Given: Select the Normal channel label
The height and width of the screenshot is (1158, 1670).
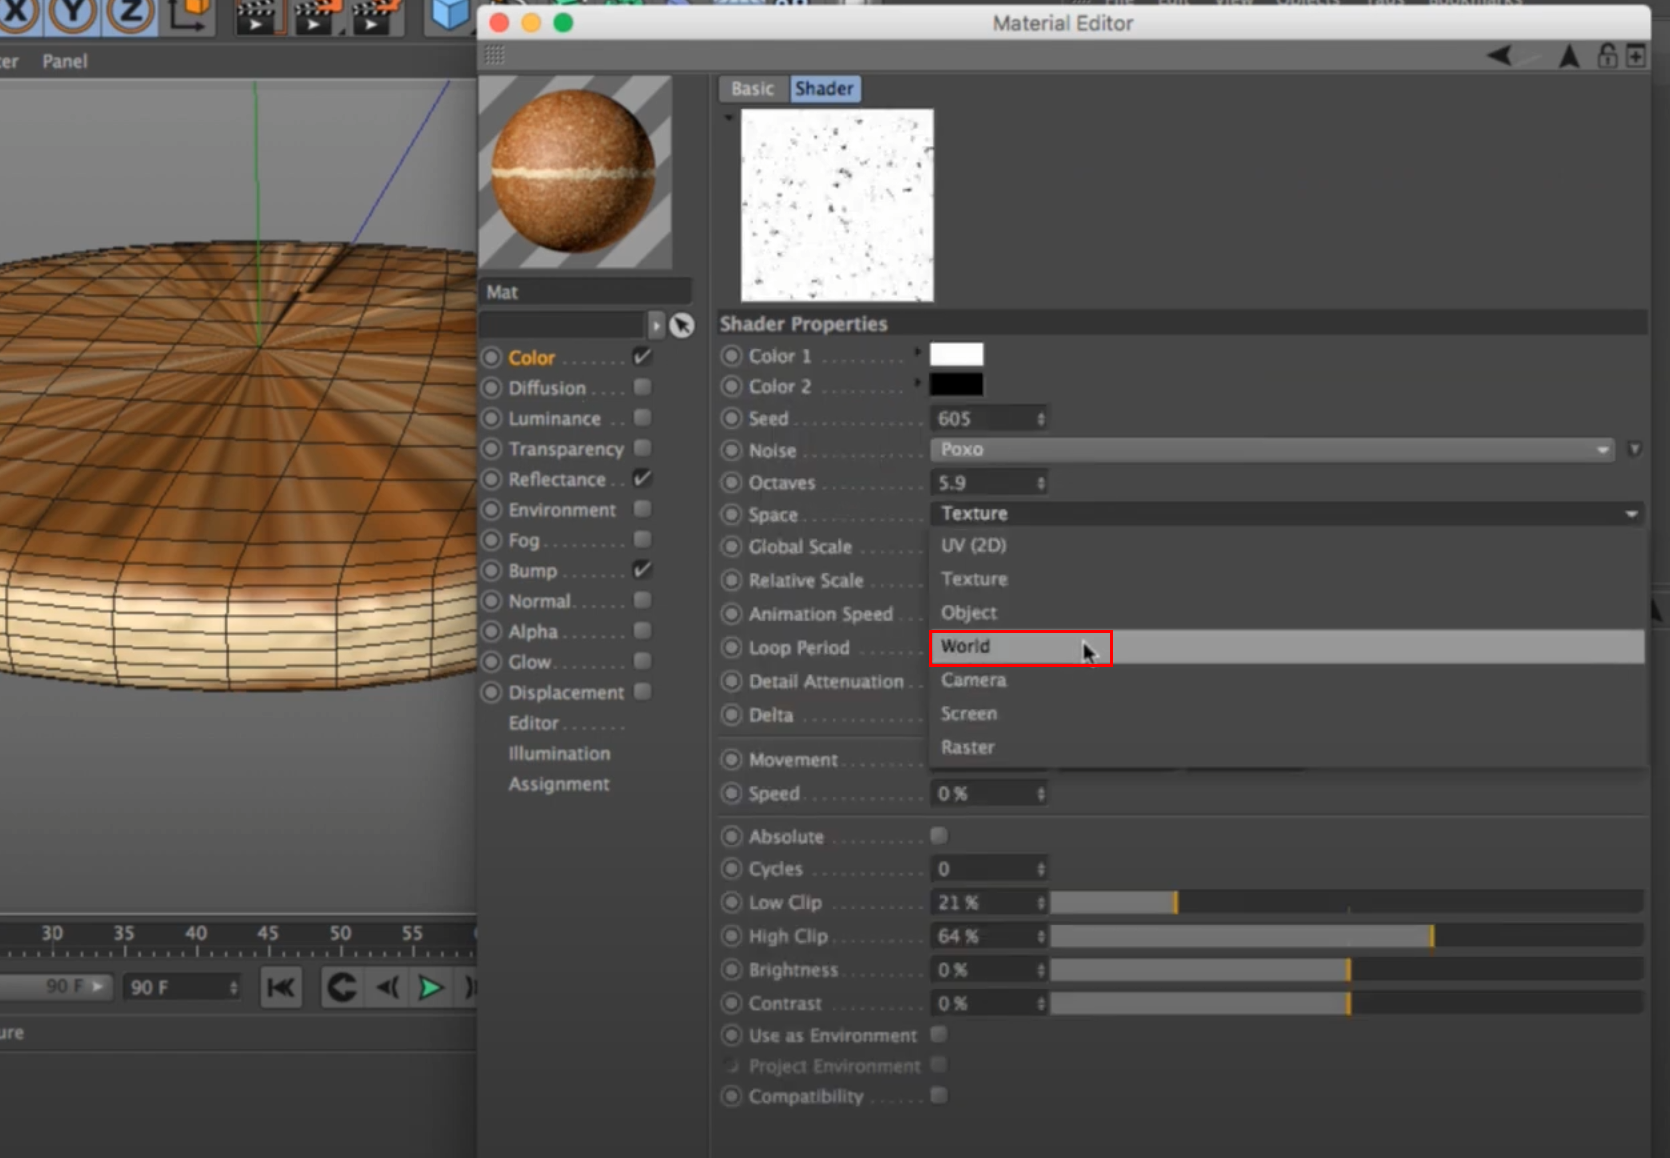Looking at the screenshot, I should [x=540, y=601].
